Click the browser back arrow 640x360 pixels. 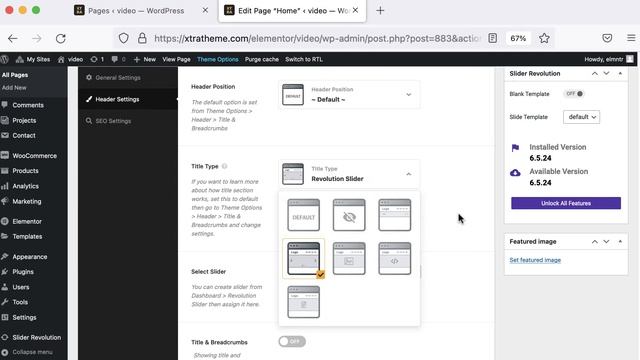(13, 38)
